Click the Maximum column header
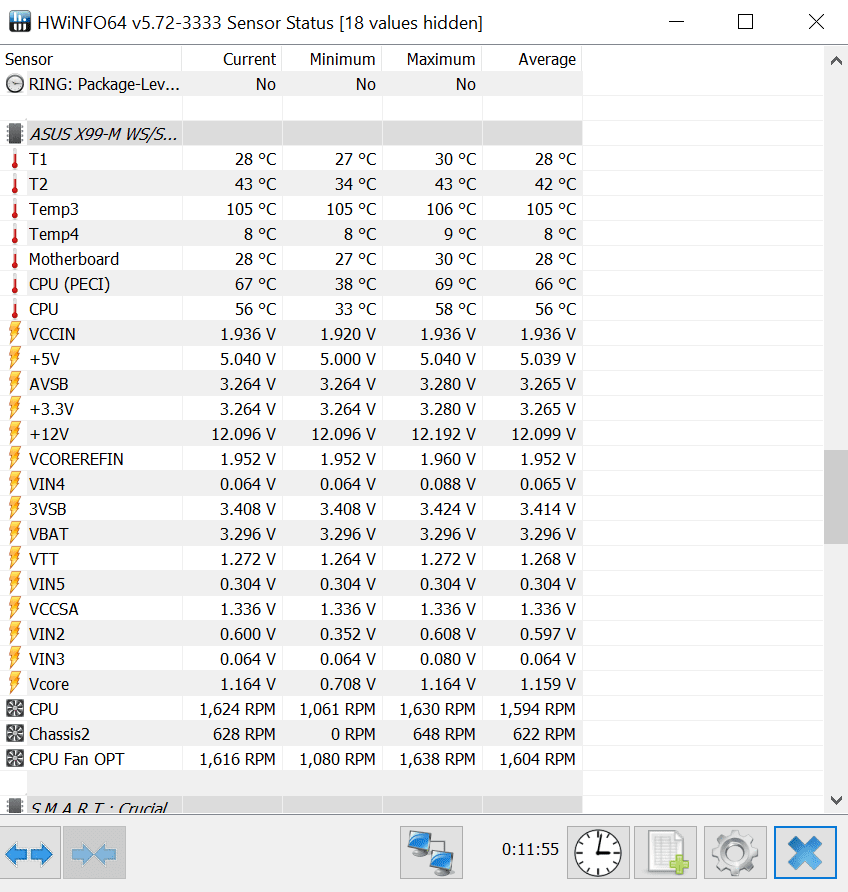Image resolution: width=848 pixels, height=892 pixels. [432, 59]
